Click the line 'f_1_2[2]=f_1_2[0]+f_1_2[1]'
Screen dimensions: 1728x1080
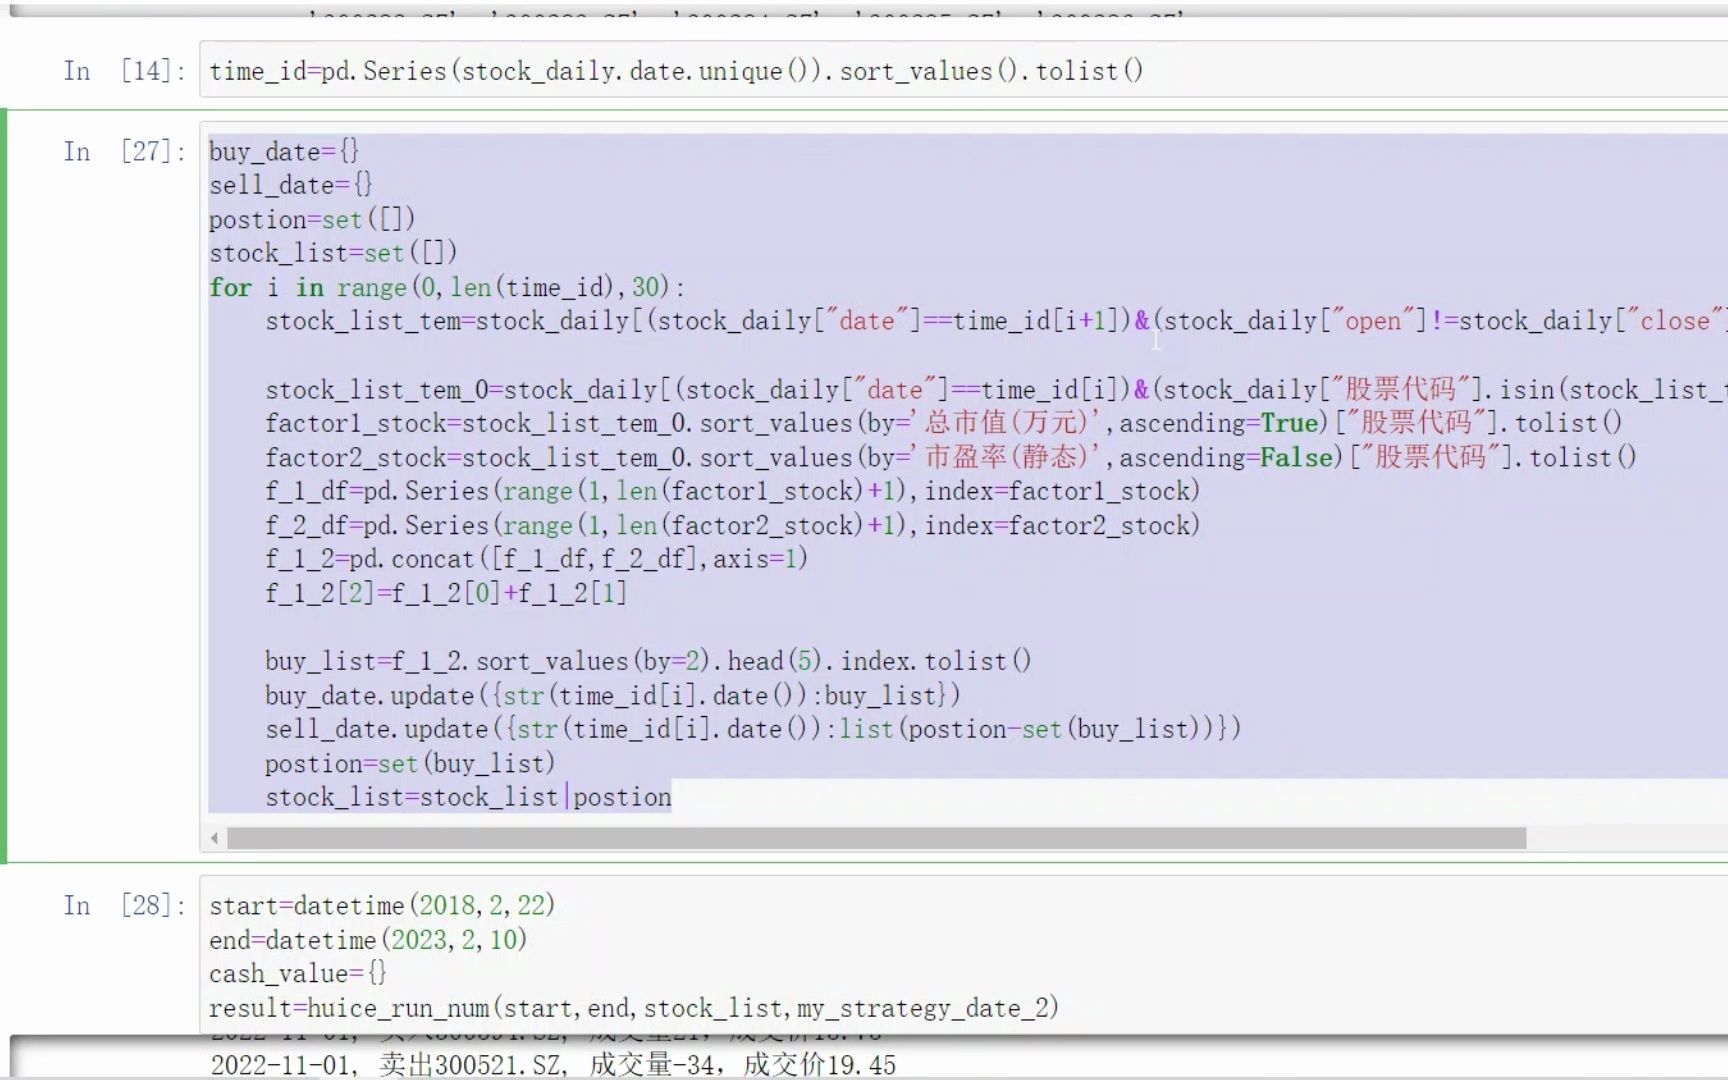tap(446, 594)
